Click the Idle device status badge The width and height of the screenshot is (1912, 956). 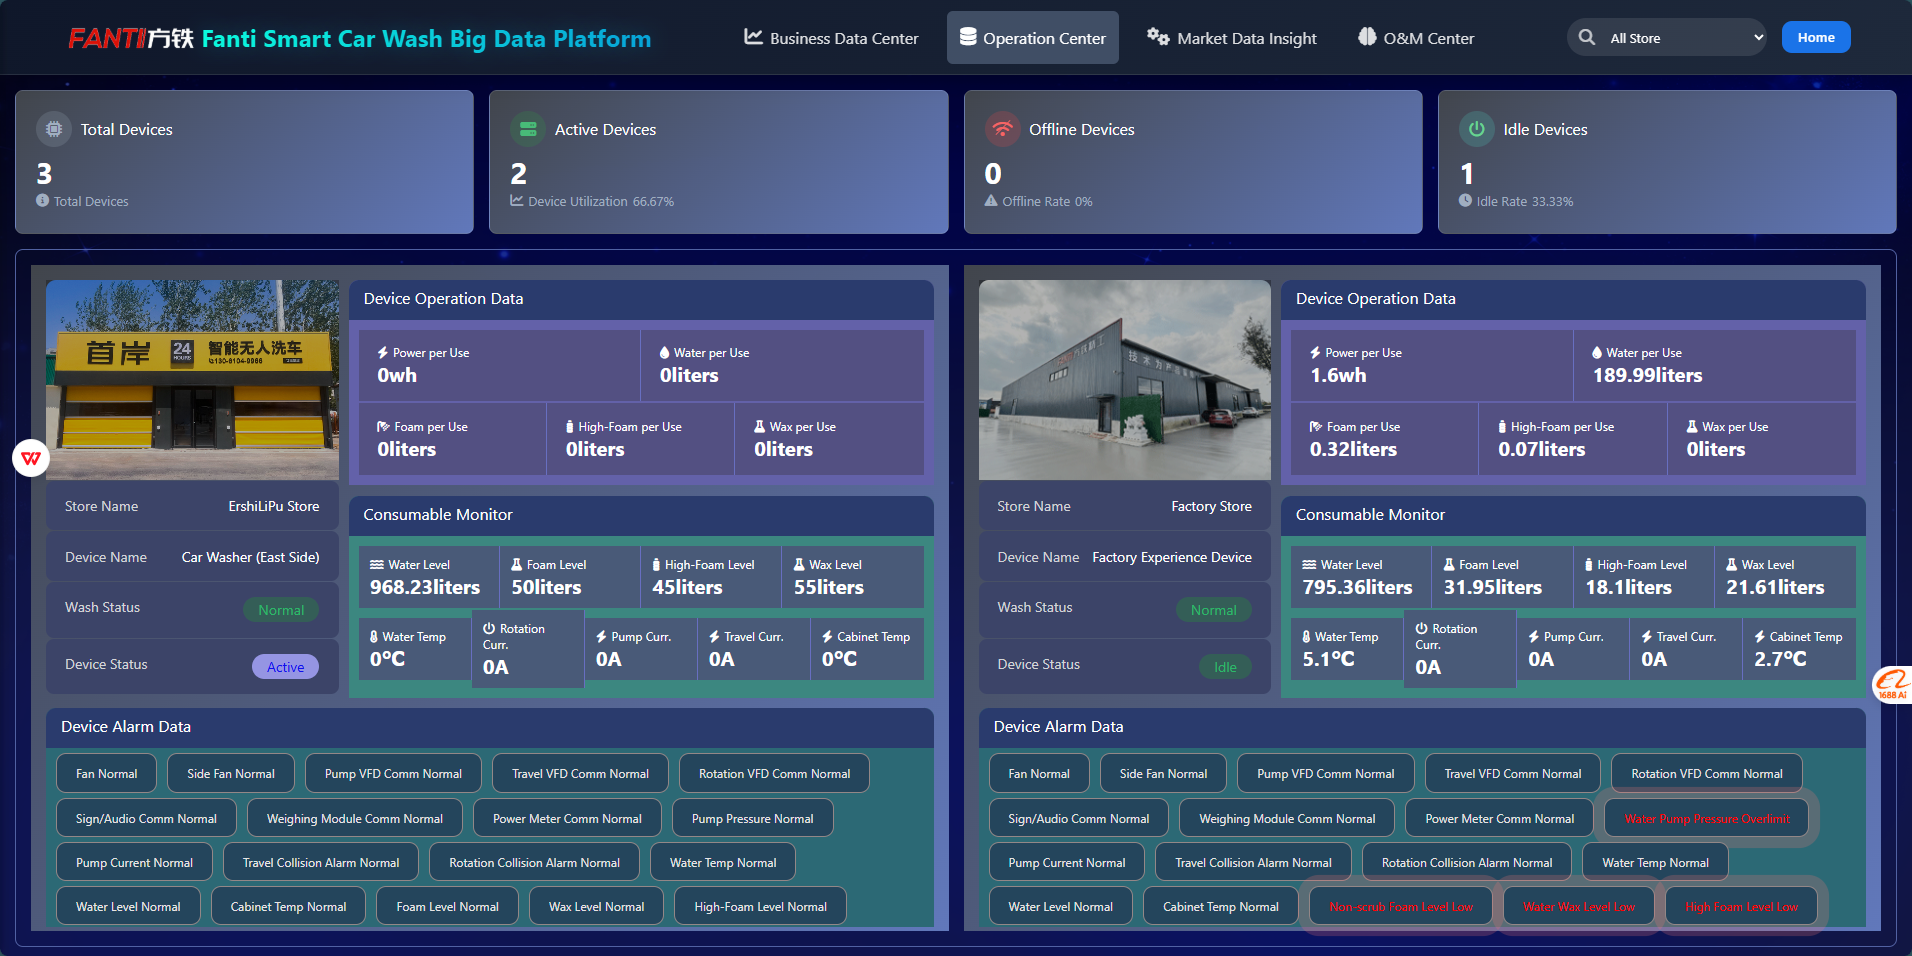click(1224, 667)
